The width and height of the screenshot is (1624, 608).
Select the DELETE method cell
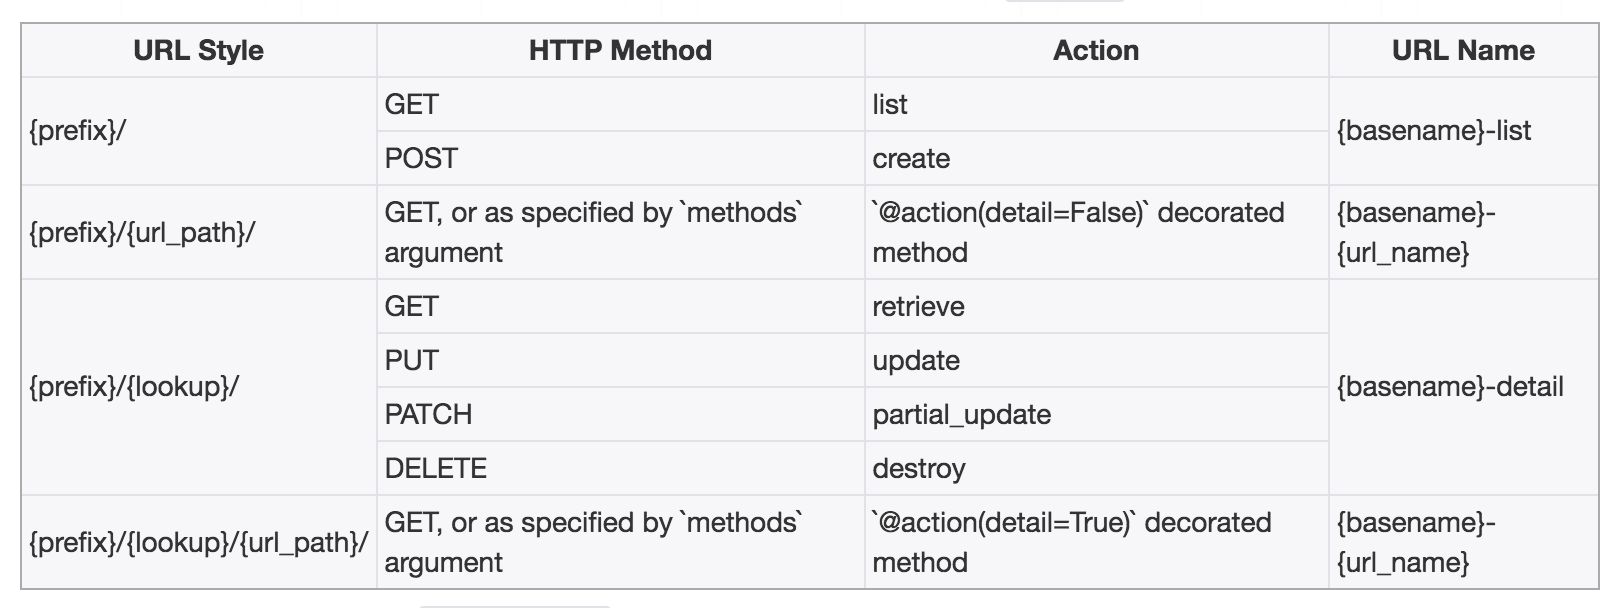tap(436, 469)
